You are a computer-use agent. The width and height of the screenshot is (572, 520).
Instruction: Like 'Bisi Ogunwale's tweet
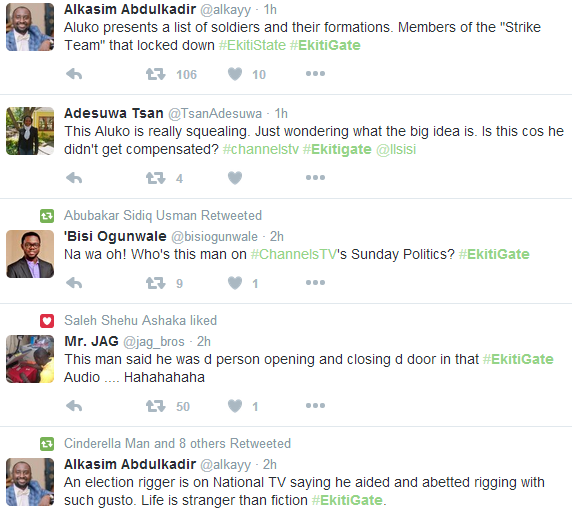(x=235, y=283)
